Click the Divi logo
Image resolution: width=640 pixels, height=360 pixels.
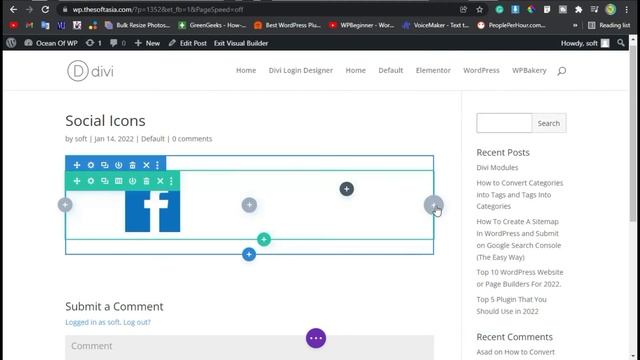[x=90, y=71]
